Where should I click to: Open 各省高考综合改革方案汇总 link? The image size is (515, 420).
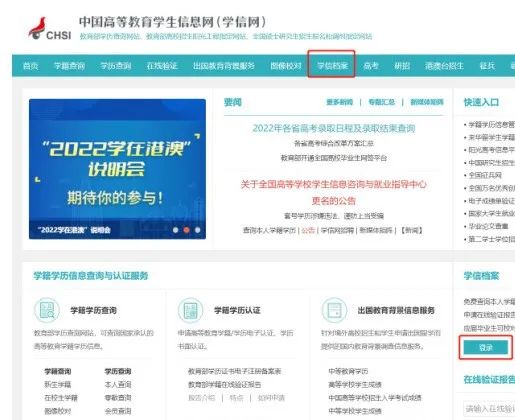[x=334, y=144]
